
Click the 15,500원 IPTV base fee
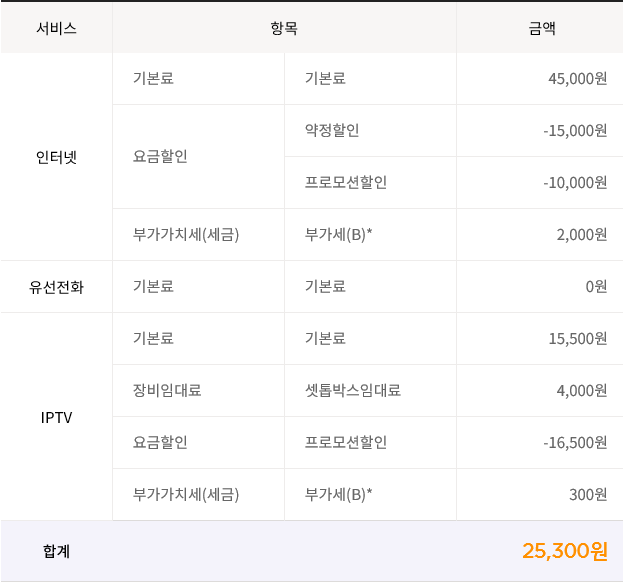(577, 339)
